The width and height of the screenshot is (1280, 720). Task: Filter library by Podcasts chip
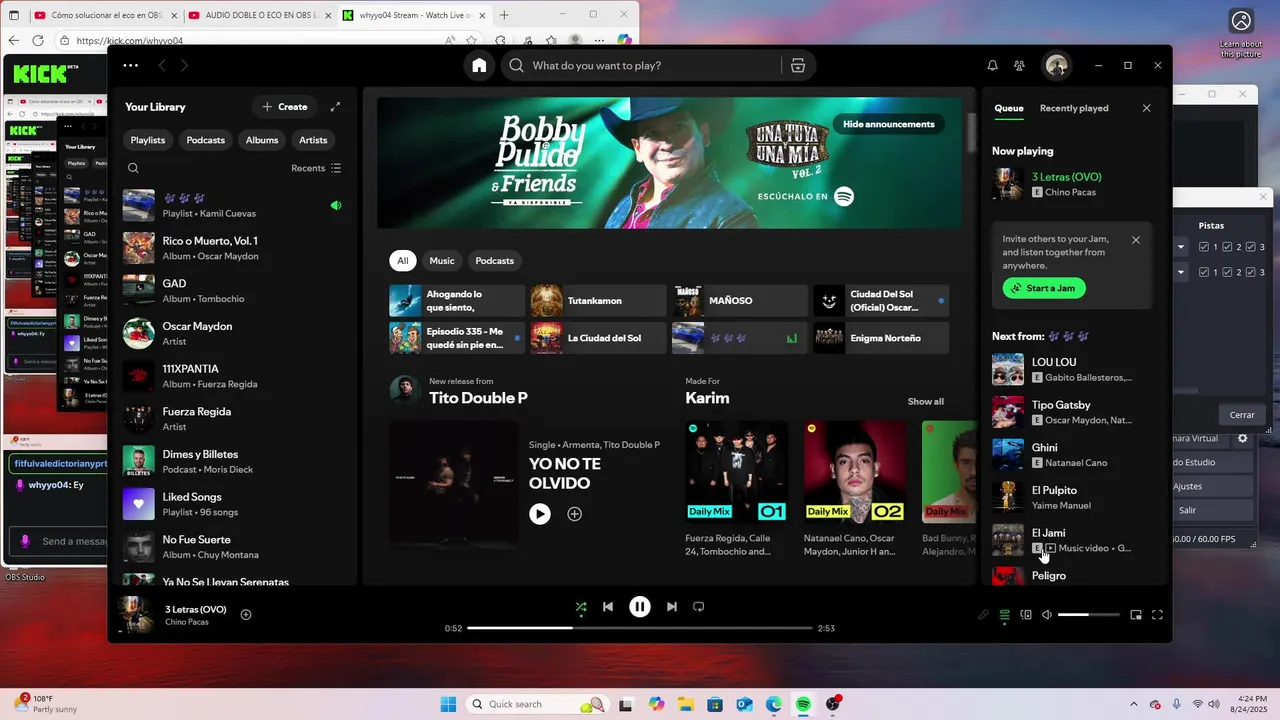[206, 140]
